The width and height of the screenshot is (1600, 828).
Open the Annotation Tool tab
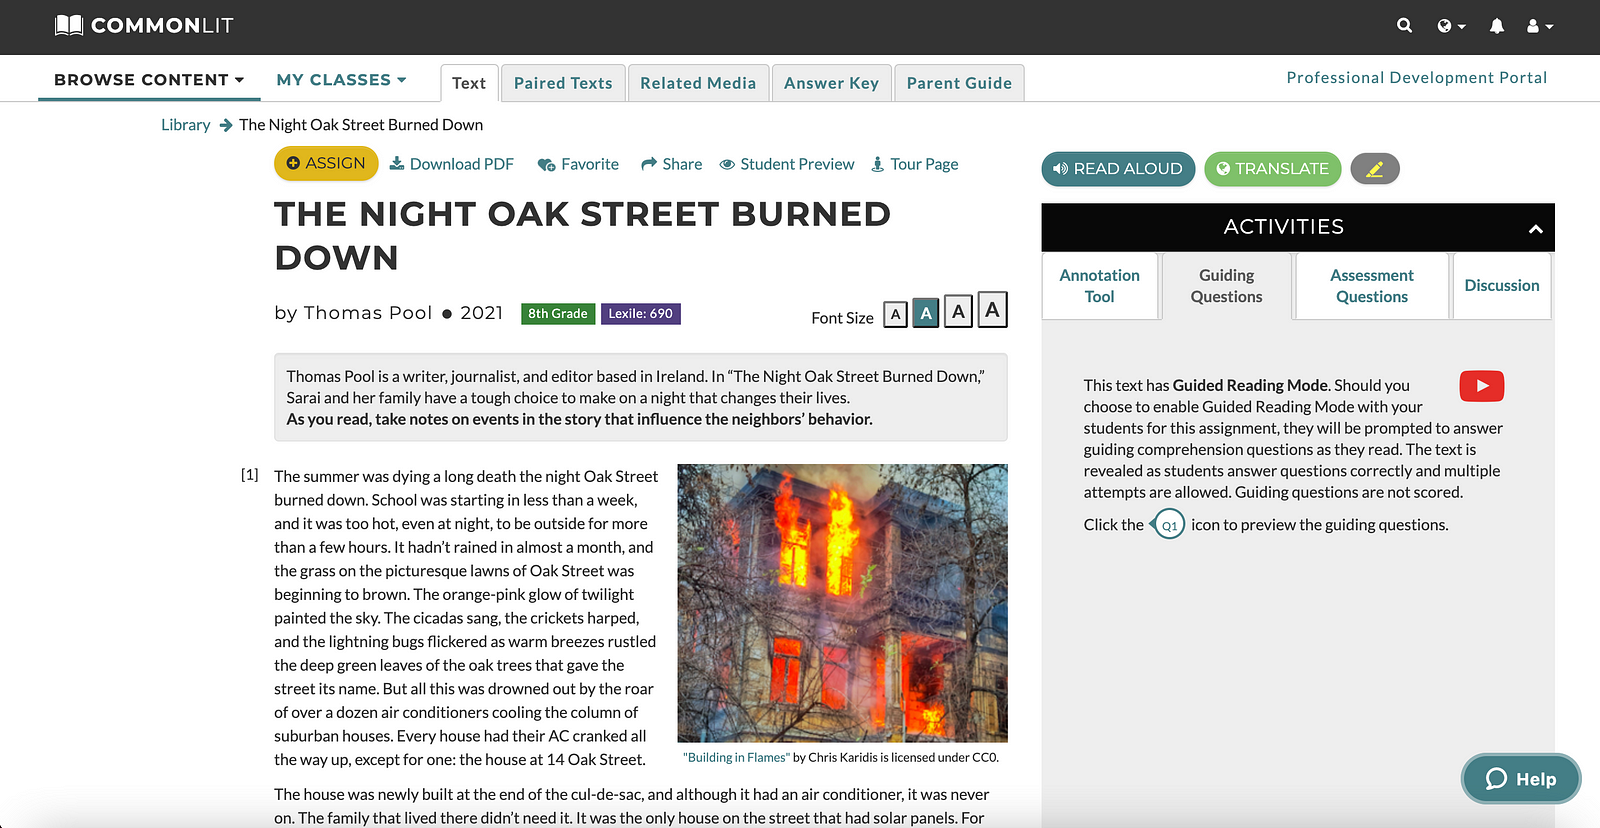click(x=1099, y=286)
